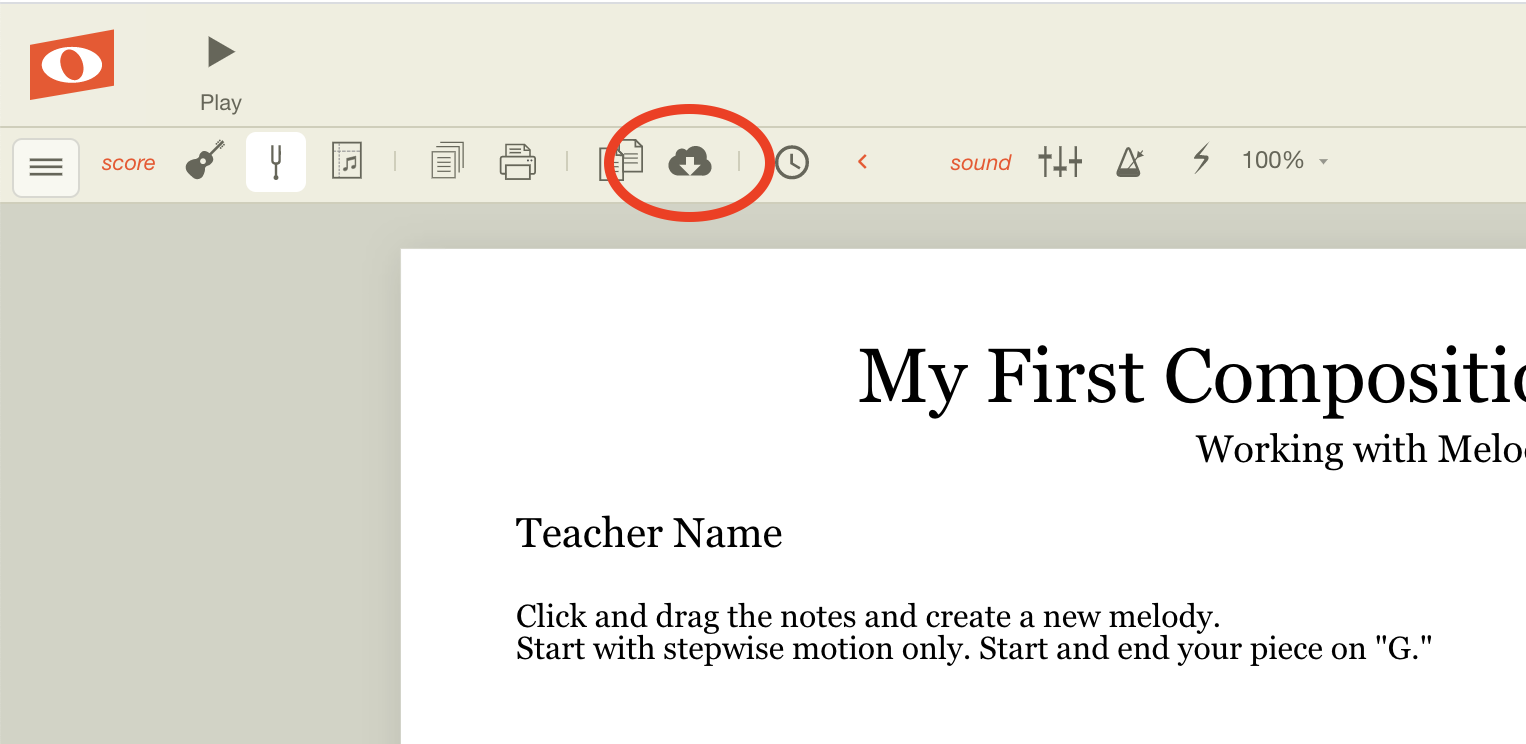The height and width of the screenshot is (744, 1526).
Task: Click the lightning bolt icon
Action: coord(1201,159)
